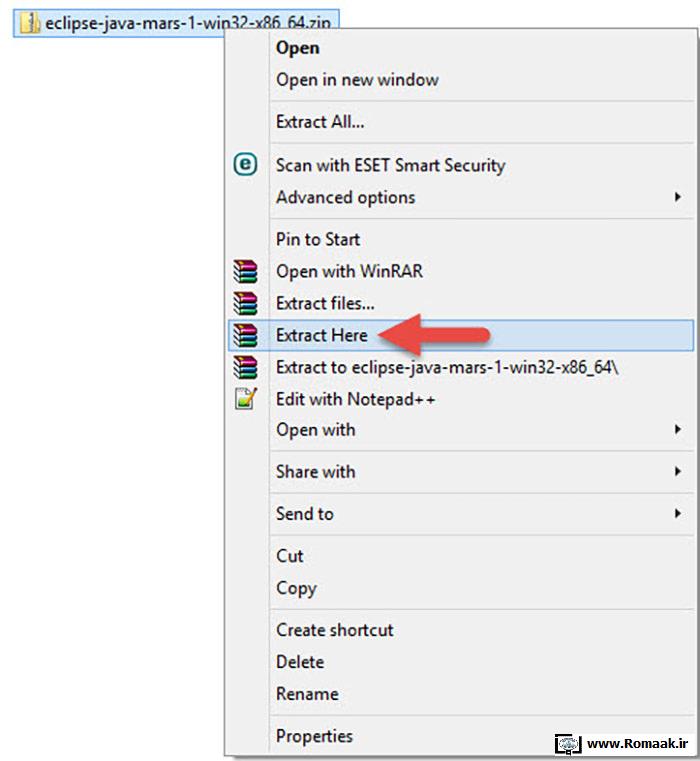Click the ESET Smart Security icon
700x761 pixels.
coord(246,165)
